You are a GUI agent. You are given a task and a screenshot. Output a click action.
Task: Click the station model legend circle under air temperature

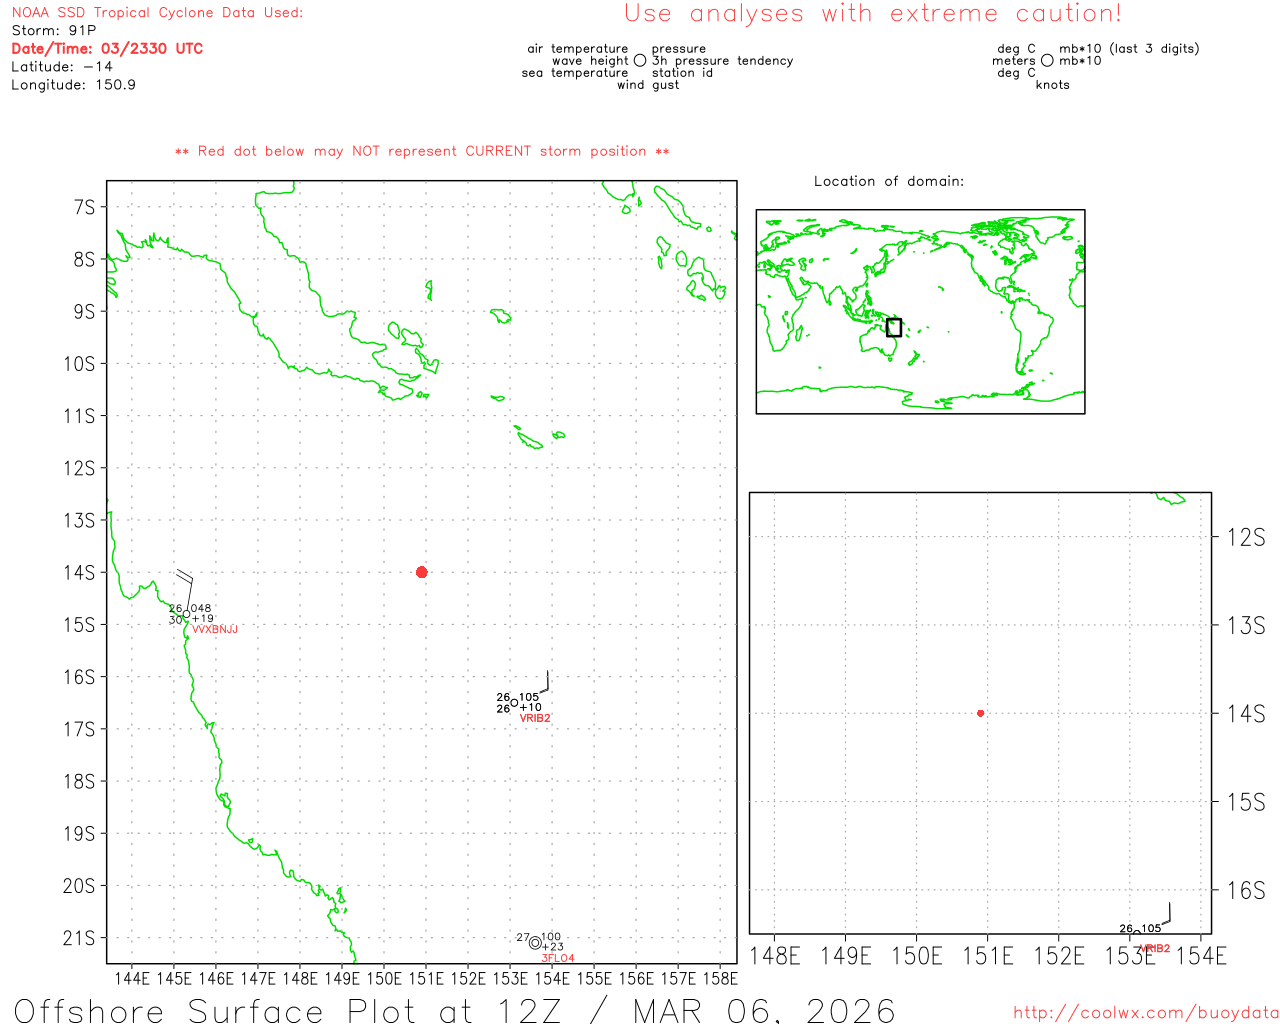point(640,61)
